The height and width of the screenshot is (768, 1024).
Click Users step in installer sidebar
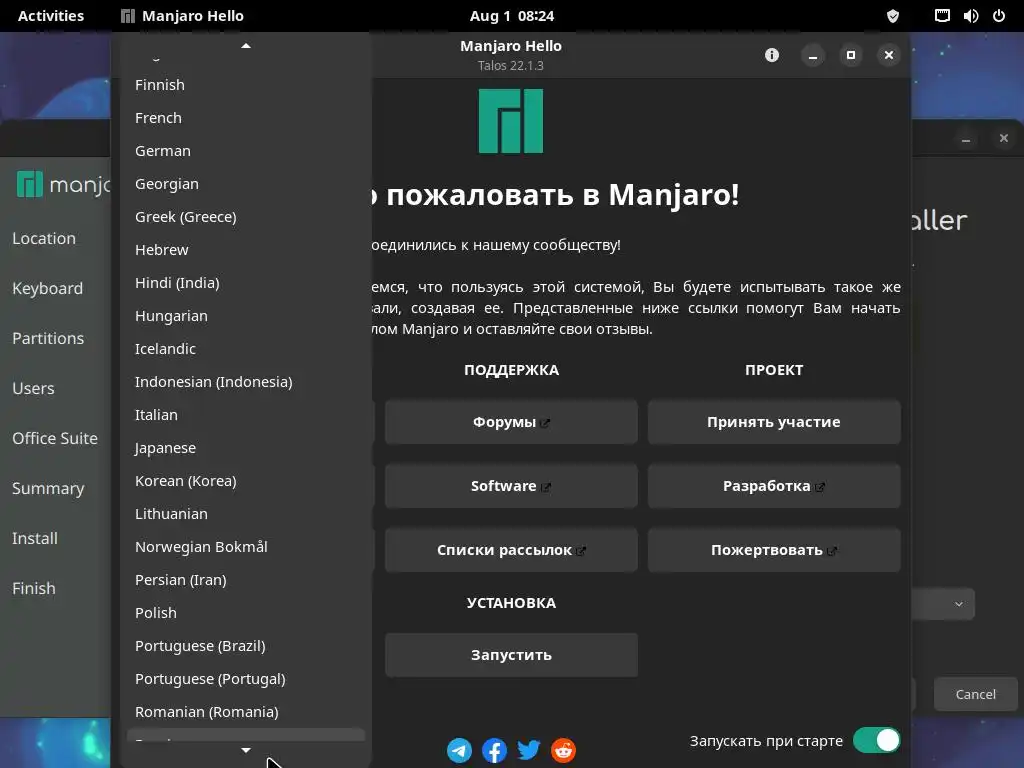click(x=33, y=388)
